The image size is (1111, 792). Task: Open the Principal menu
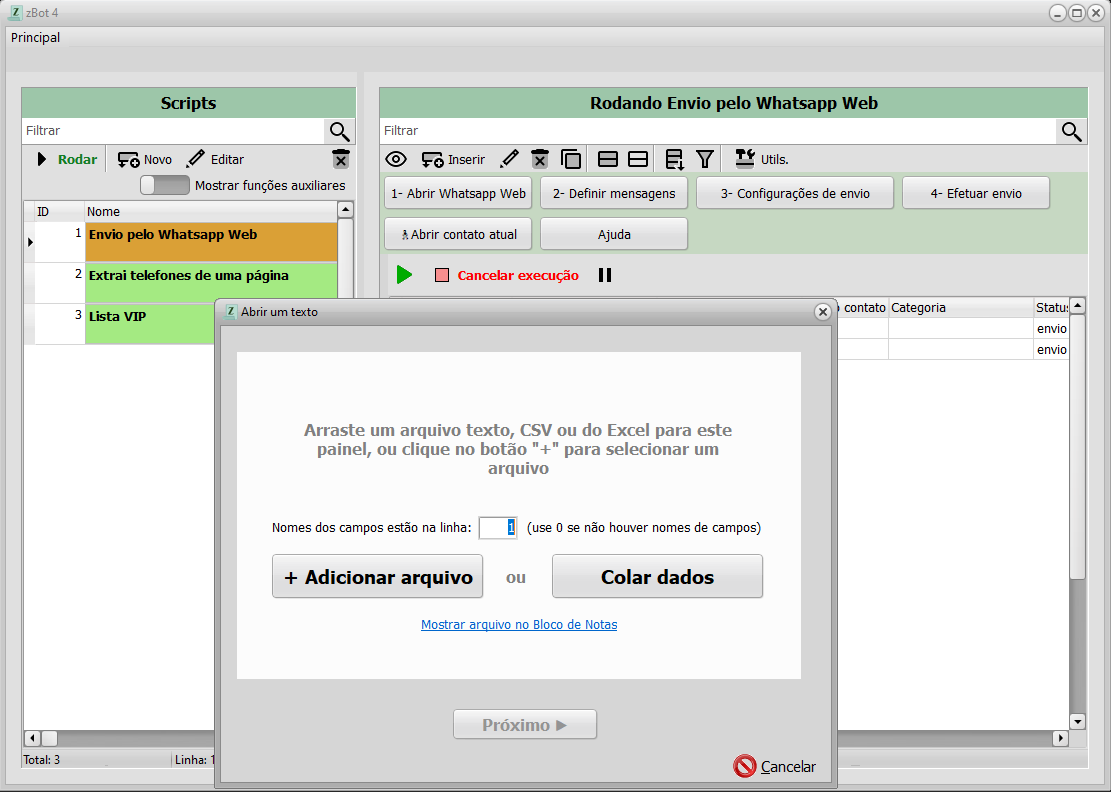tap(36, 38)
